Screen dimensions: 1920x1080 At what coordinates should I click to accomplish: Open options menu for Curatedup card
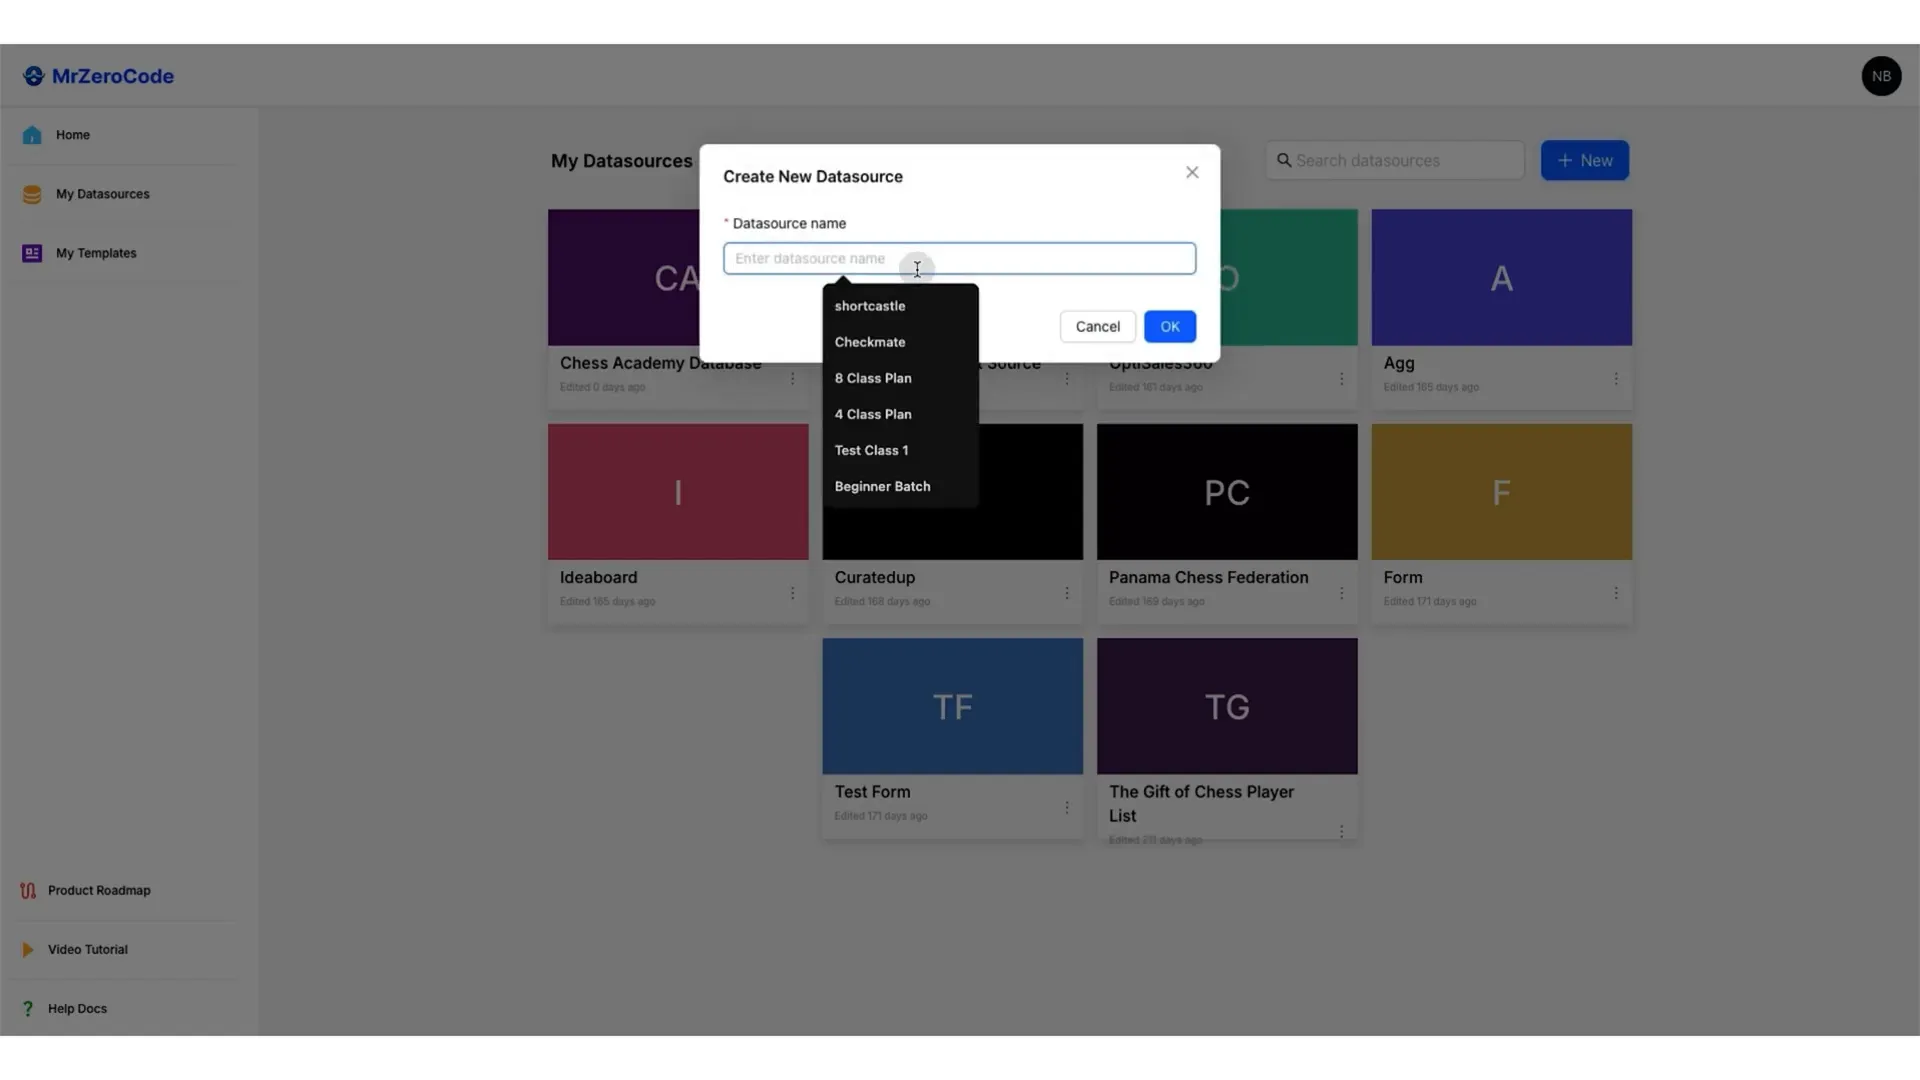1067,593
